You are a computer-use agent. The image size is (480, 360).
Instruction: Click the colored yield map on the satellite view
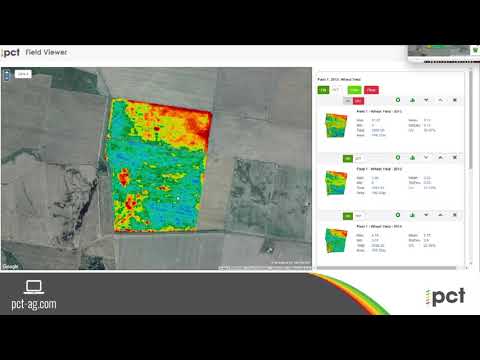tap(157, 165)
